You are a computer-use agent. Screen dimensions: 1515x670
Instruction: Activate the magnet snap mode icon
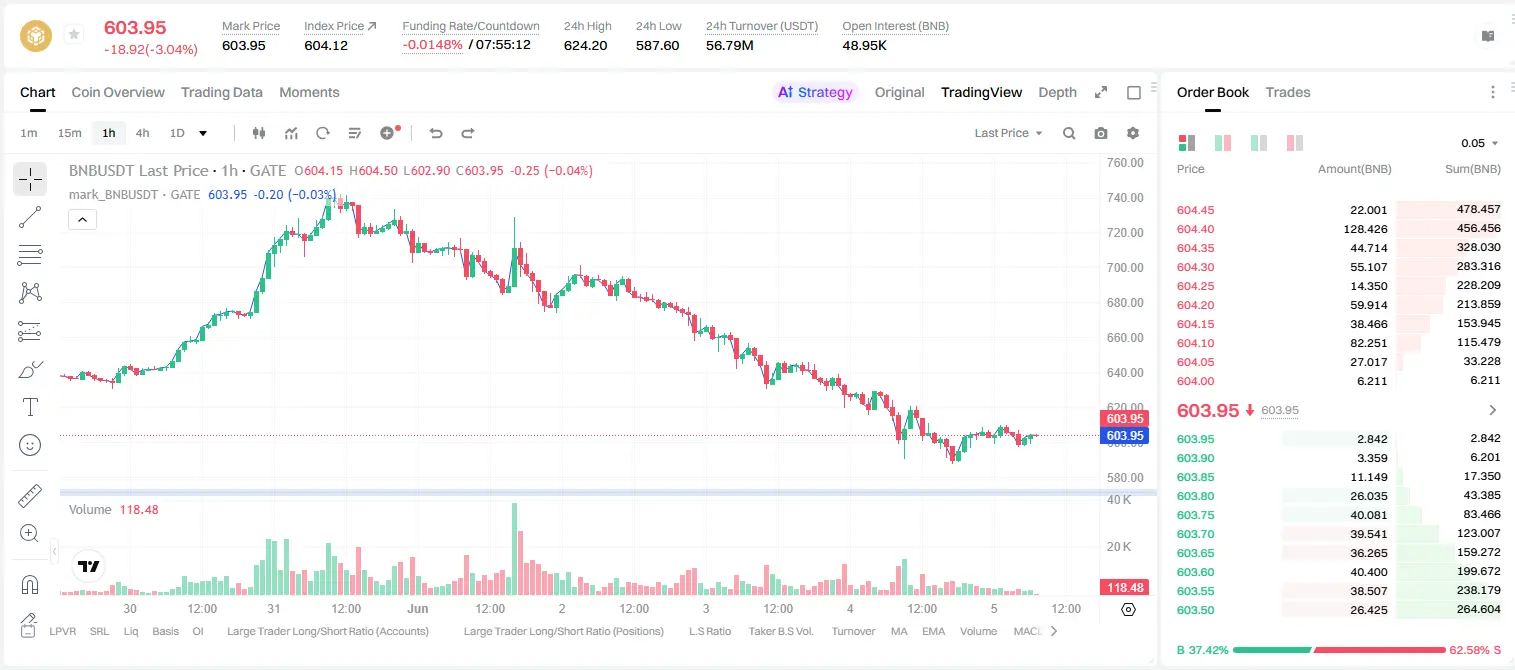pos(30,584)
